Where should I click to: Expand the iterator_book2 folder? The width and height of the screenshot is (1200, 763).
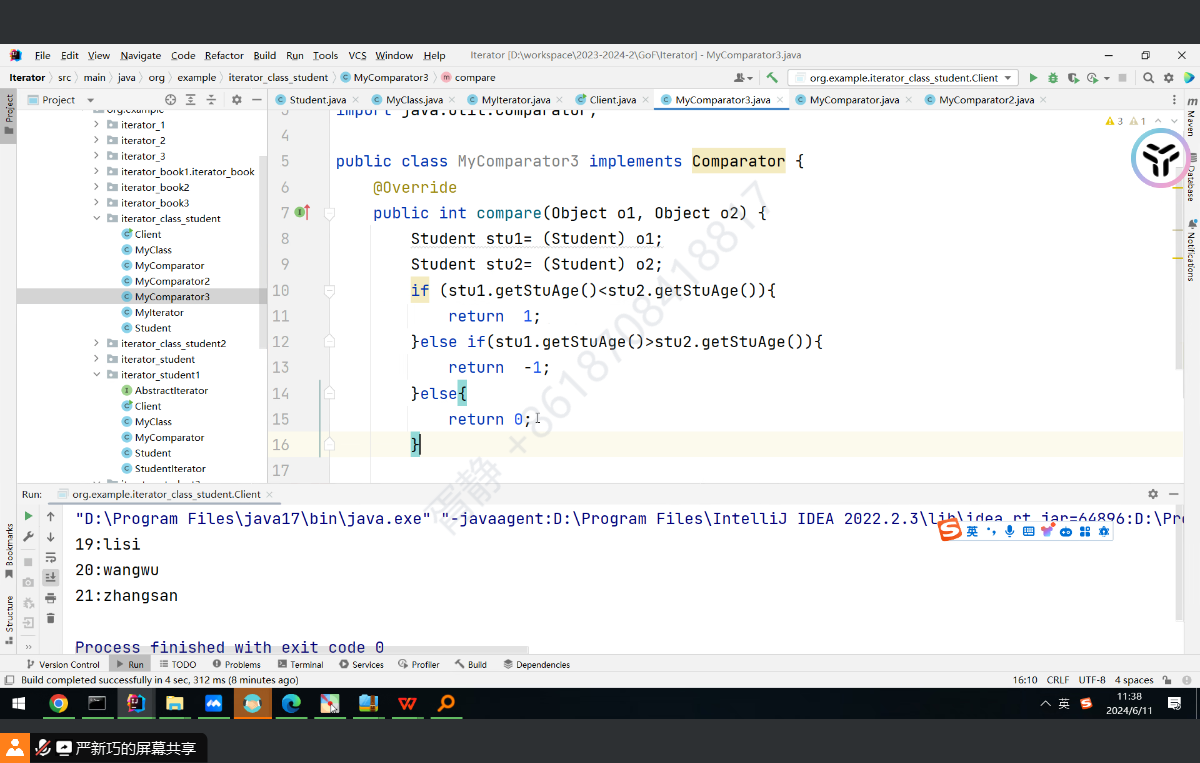[x=97, y=187]
